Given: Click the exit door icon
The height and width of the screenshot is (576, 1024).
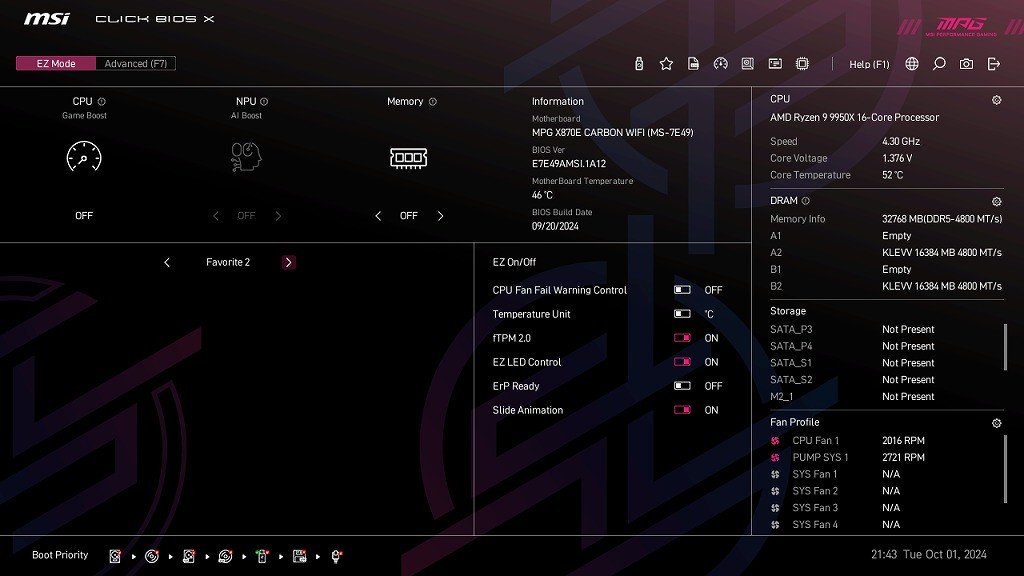Looking at the screenshot, I should [993, 63].
